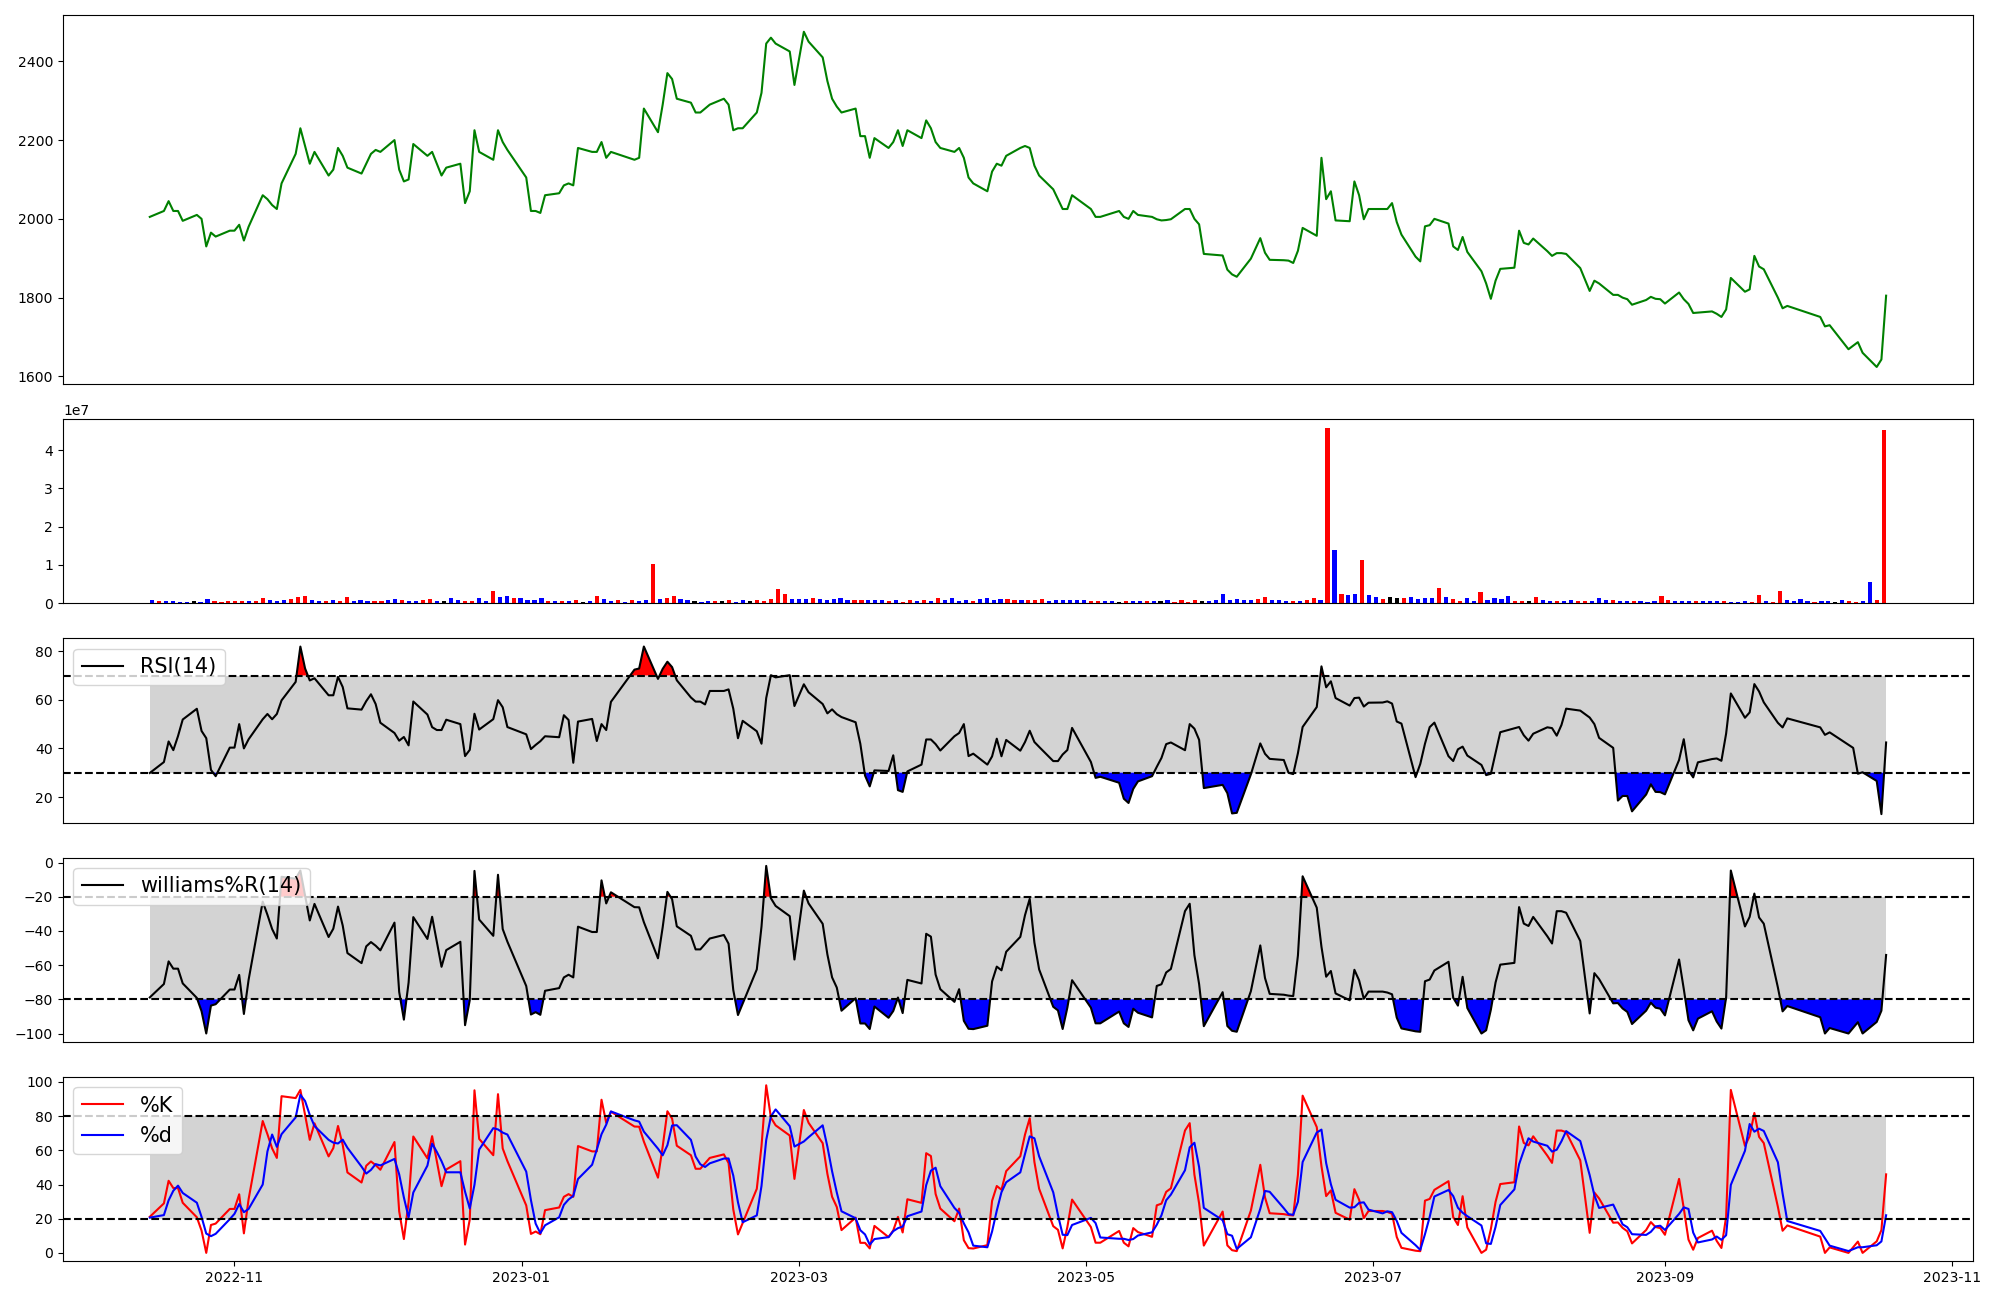Click the 2023-11 date axis label
Screen dimensions: 2000x1300
click(1952, 1277)
